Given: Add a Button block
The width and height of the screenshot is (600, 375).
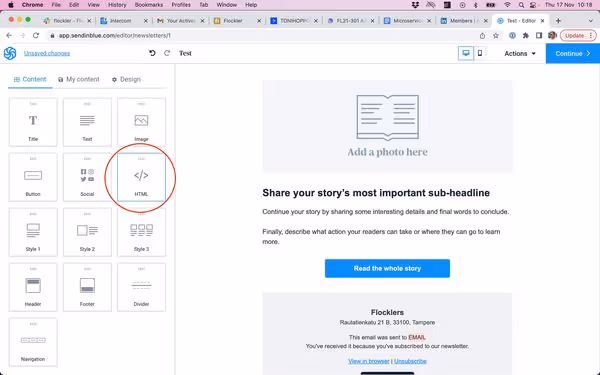Looking at the screenshot, I should (33, 177).
